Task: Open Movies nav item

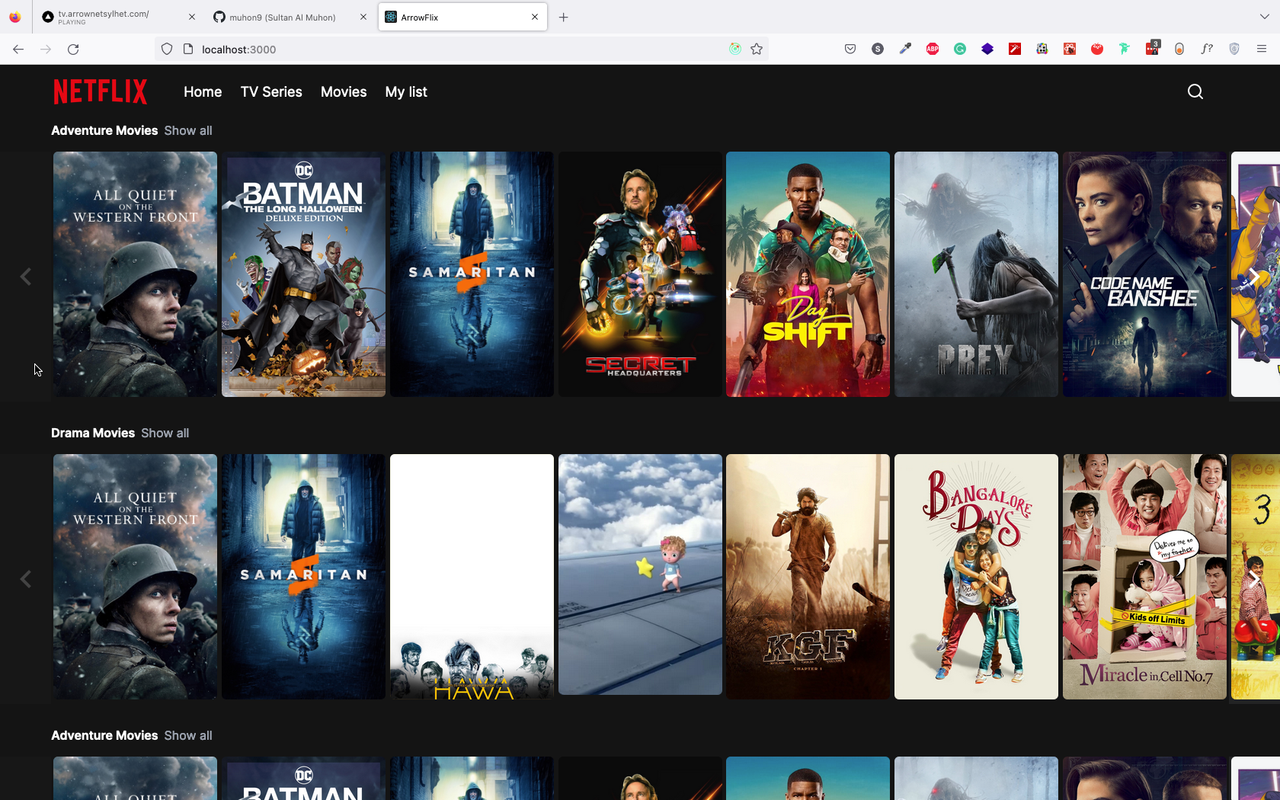Action: click(344, 92)
